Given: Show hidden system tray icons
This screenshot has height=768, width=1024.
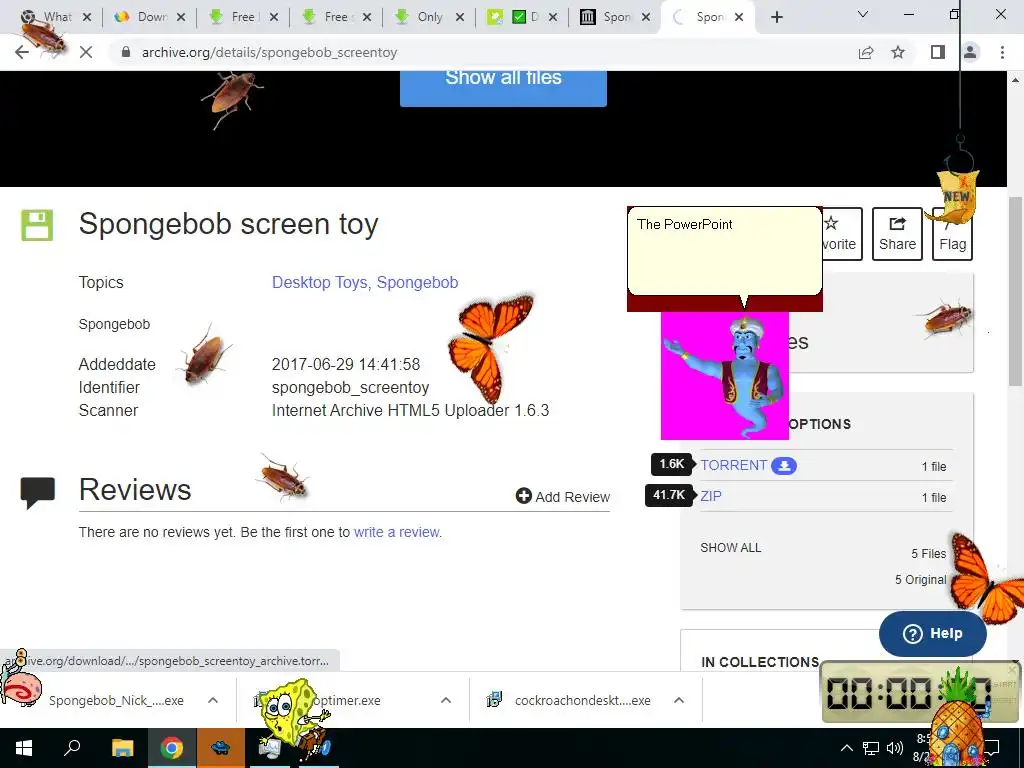Looking at the screenshot, I should pos(846,748).
